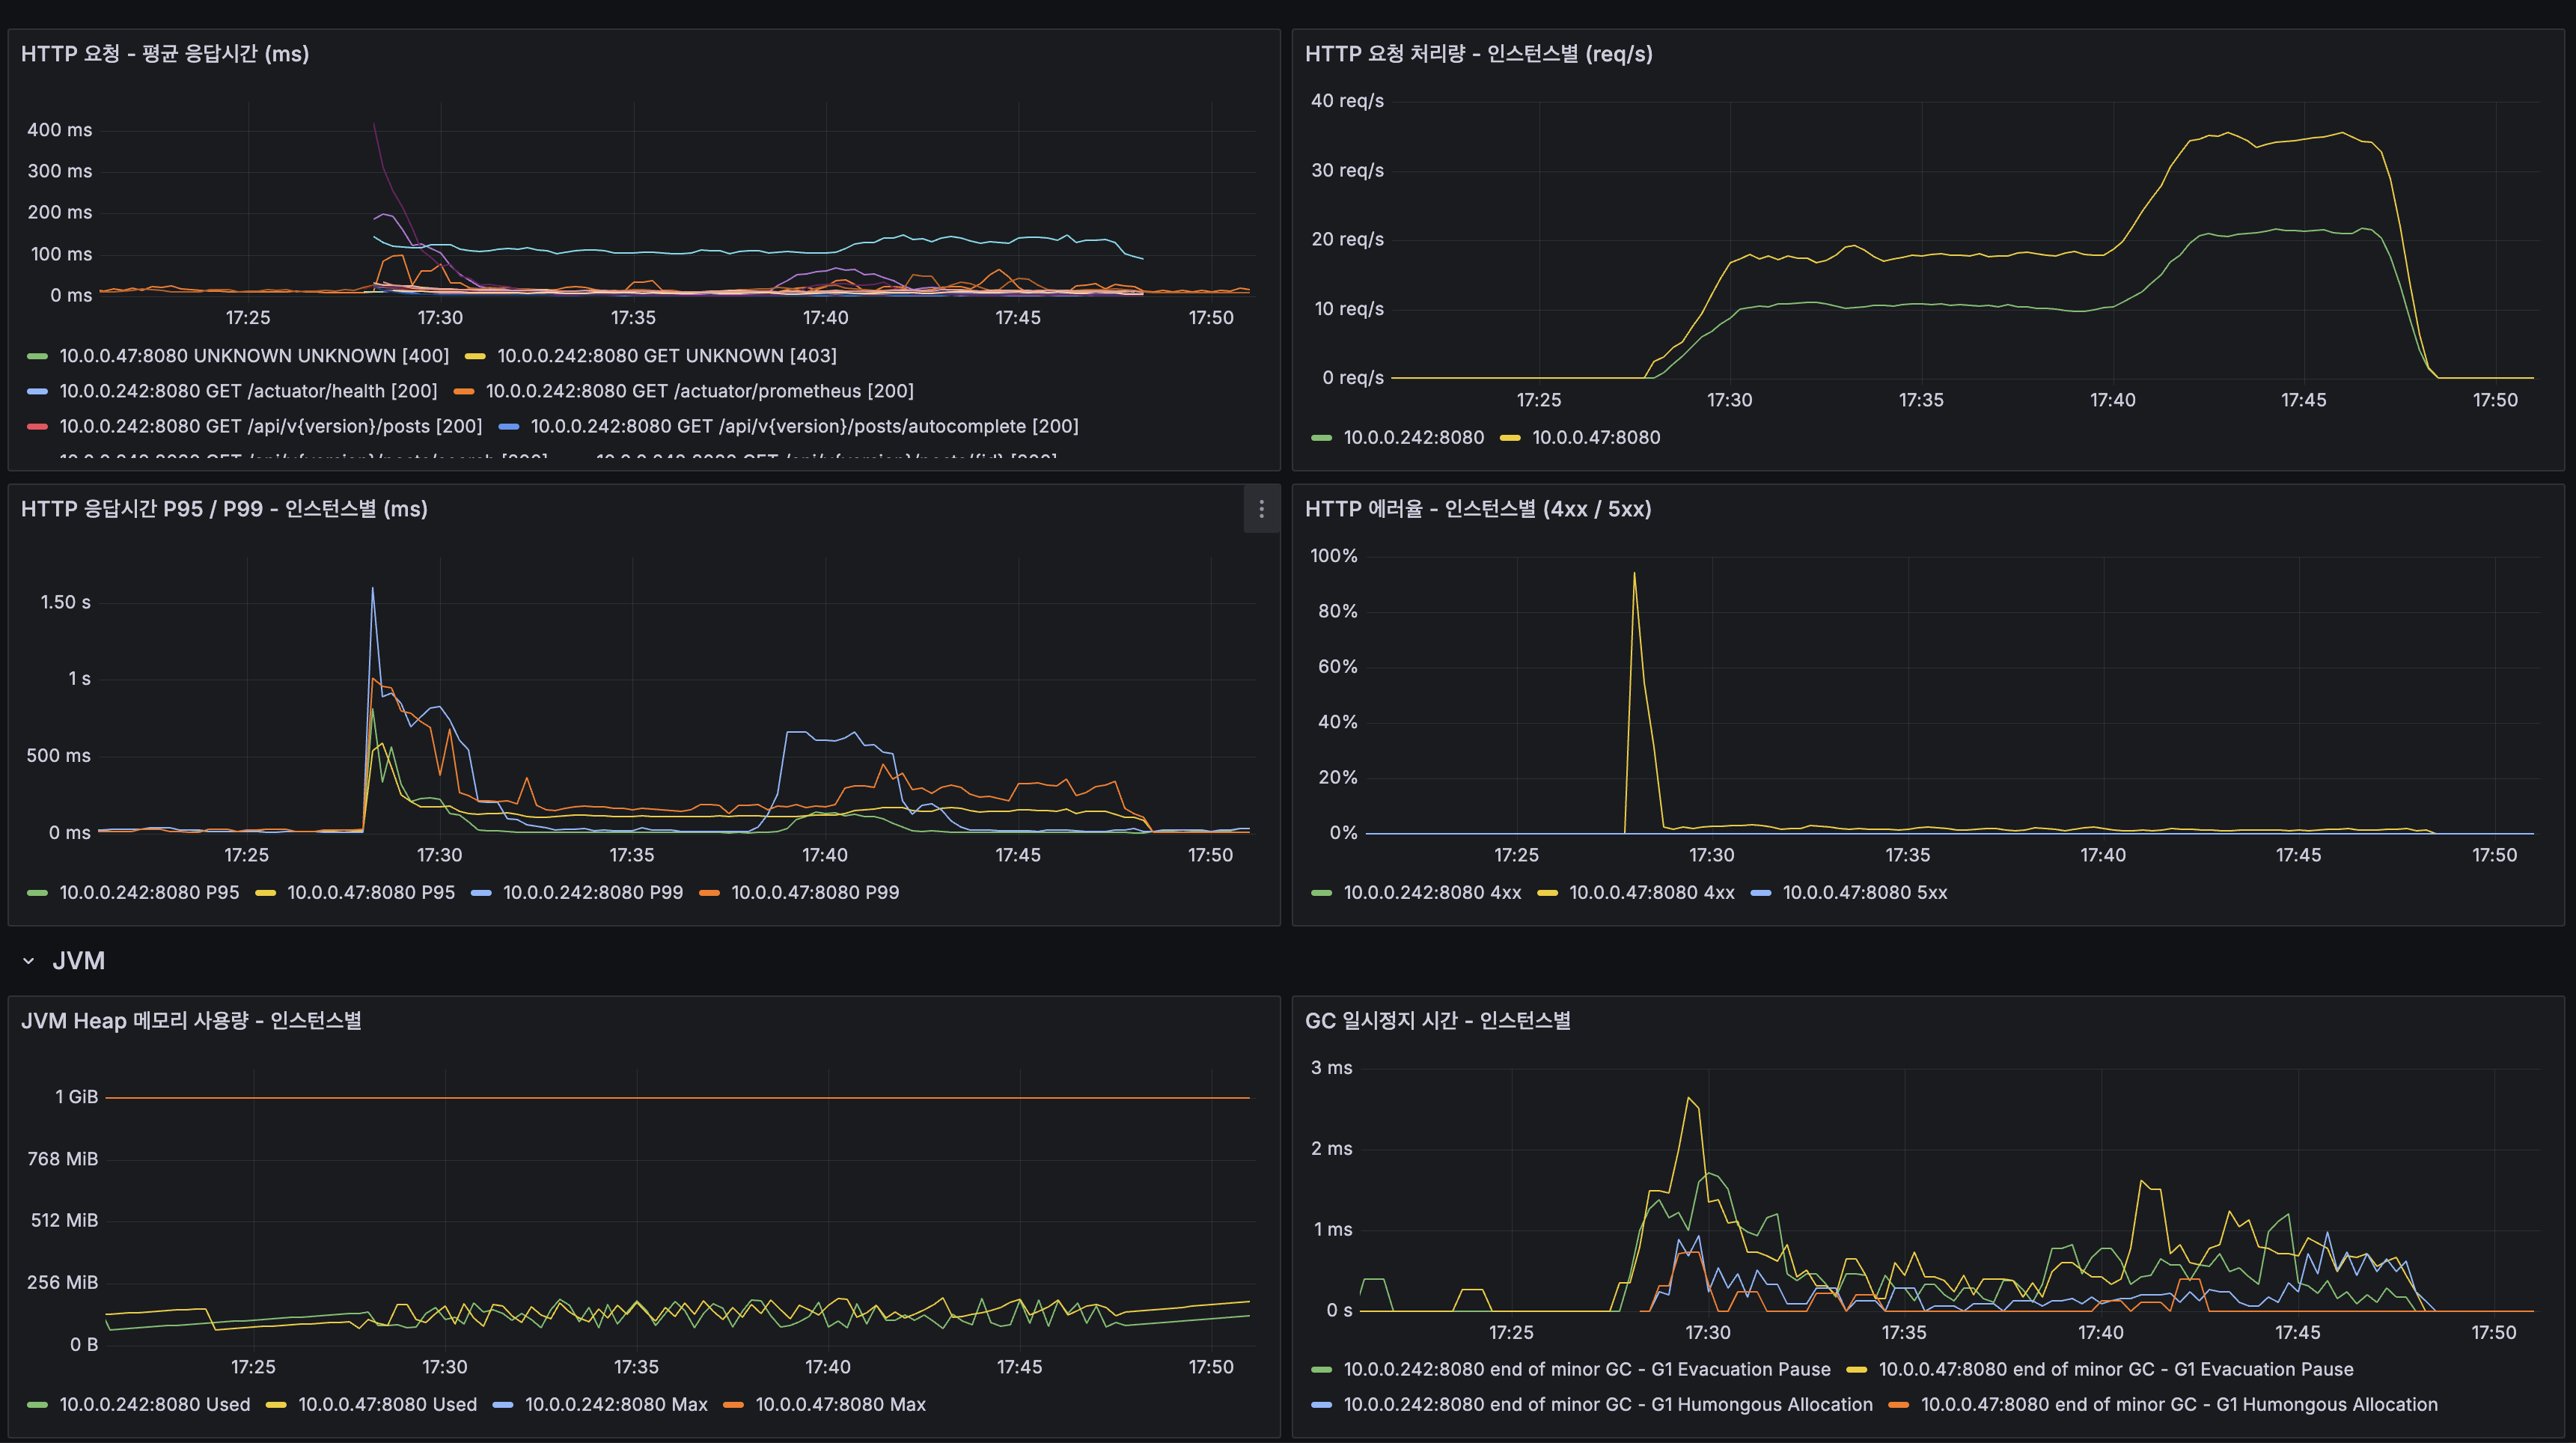Click the HTTP 요청 평균 응답시간 panel title

pos(165,54)
